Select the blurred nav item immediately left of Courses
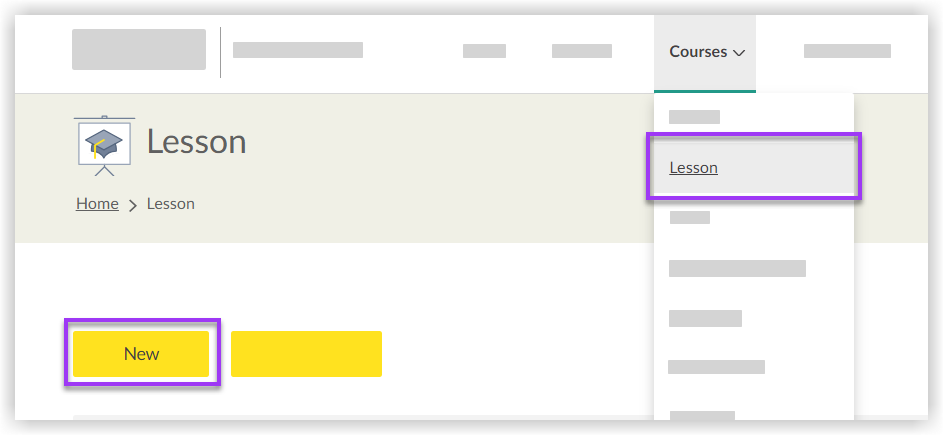This screenshot has width=944, height=436. point(581,51)
